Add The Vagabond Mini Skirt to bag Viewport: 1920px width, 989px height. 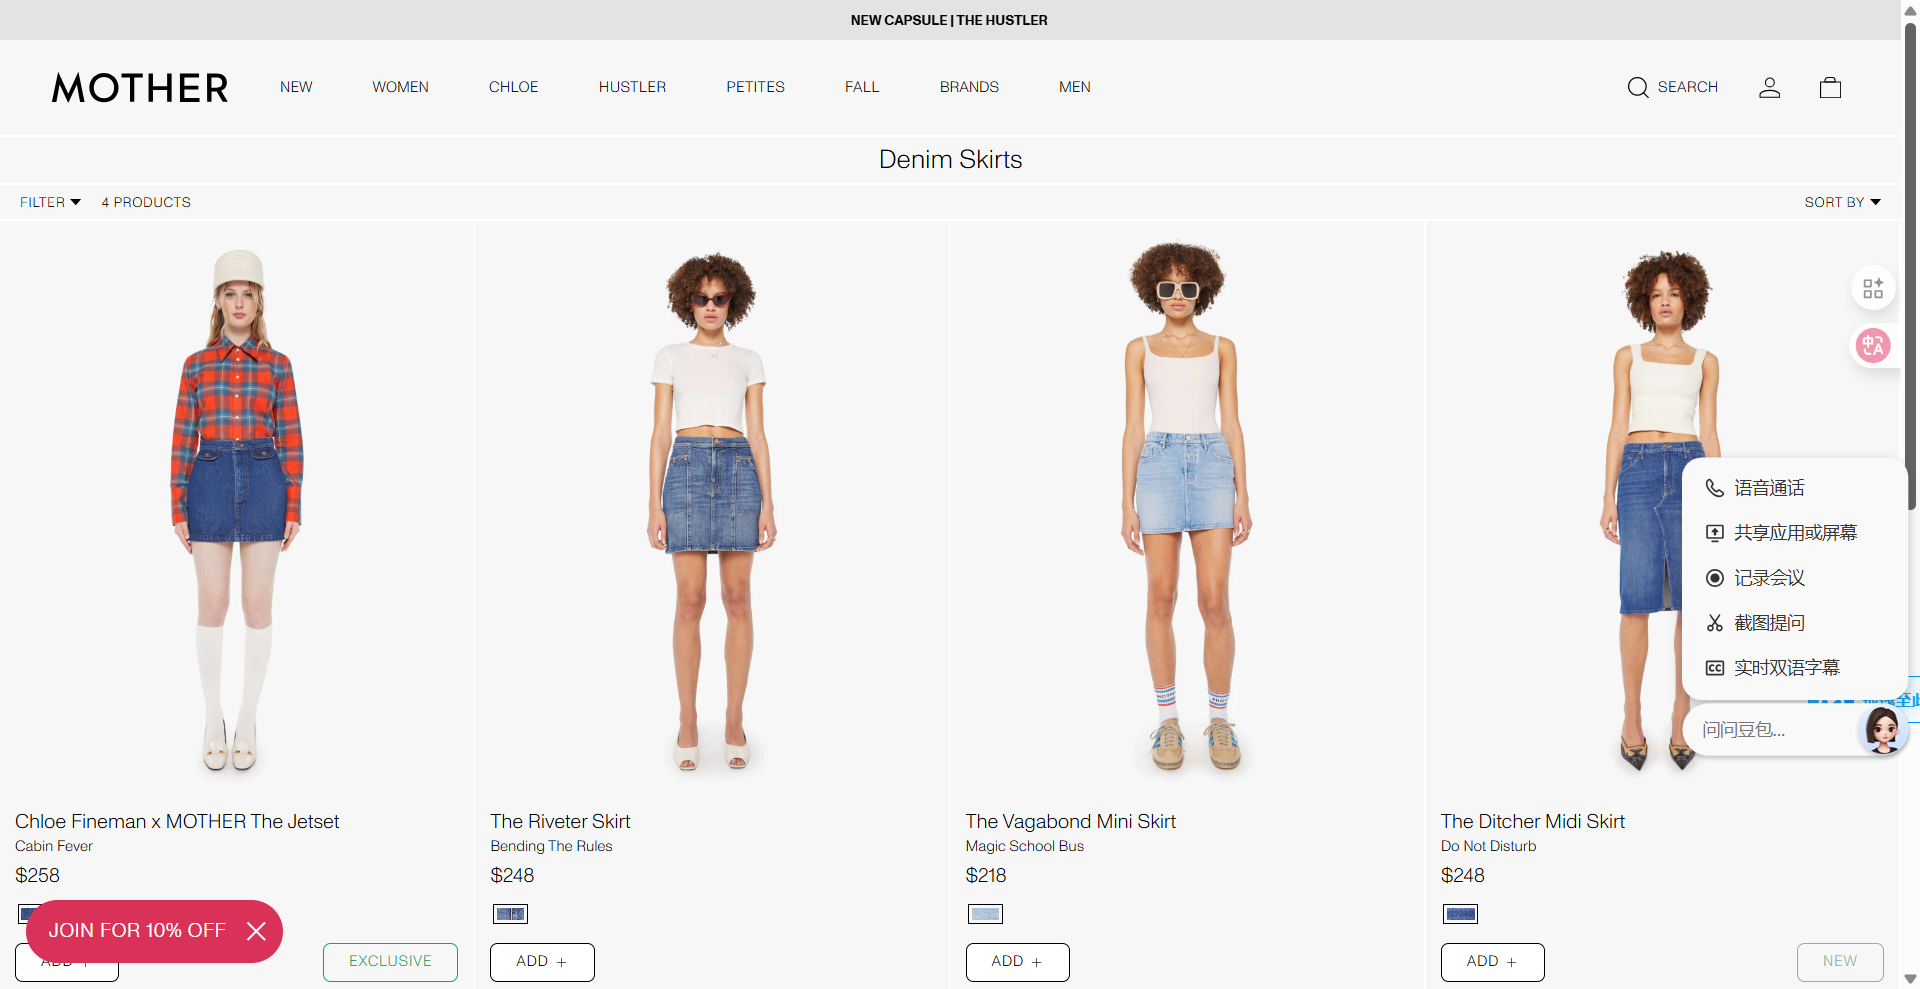[x=1017, y=962]
